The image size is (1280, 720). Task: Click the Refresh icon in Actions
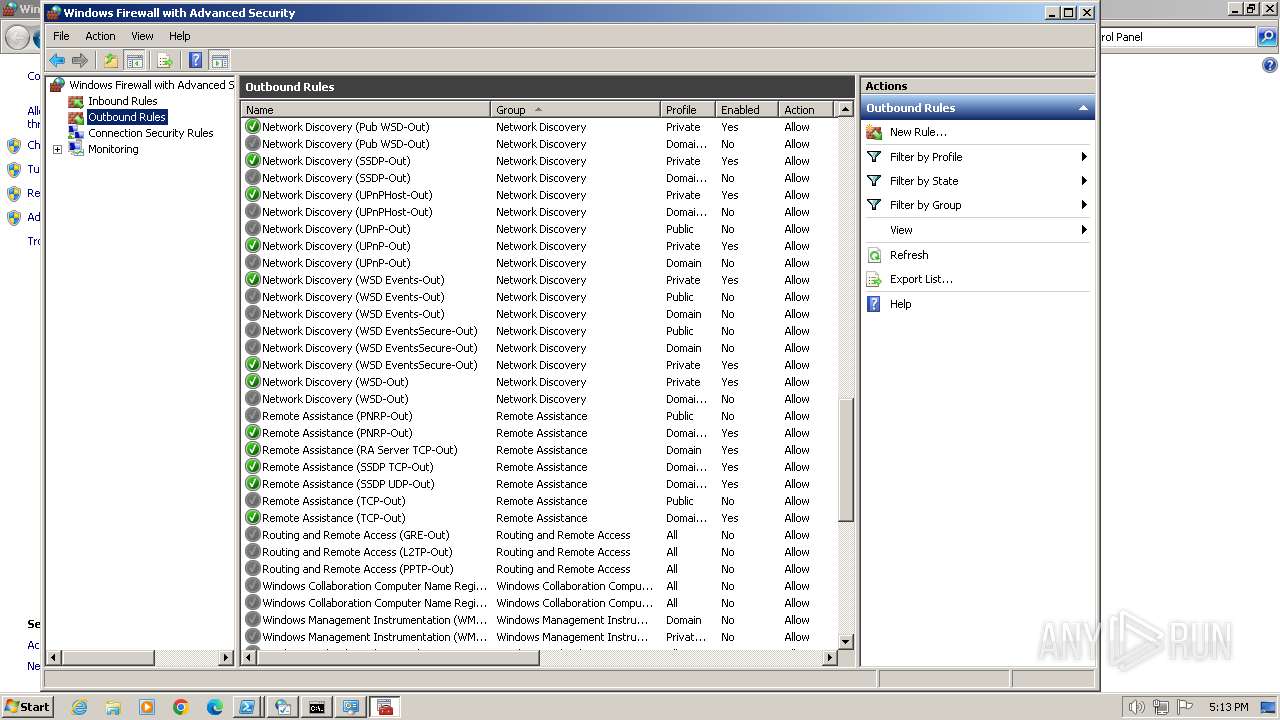874,255
